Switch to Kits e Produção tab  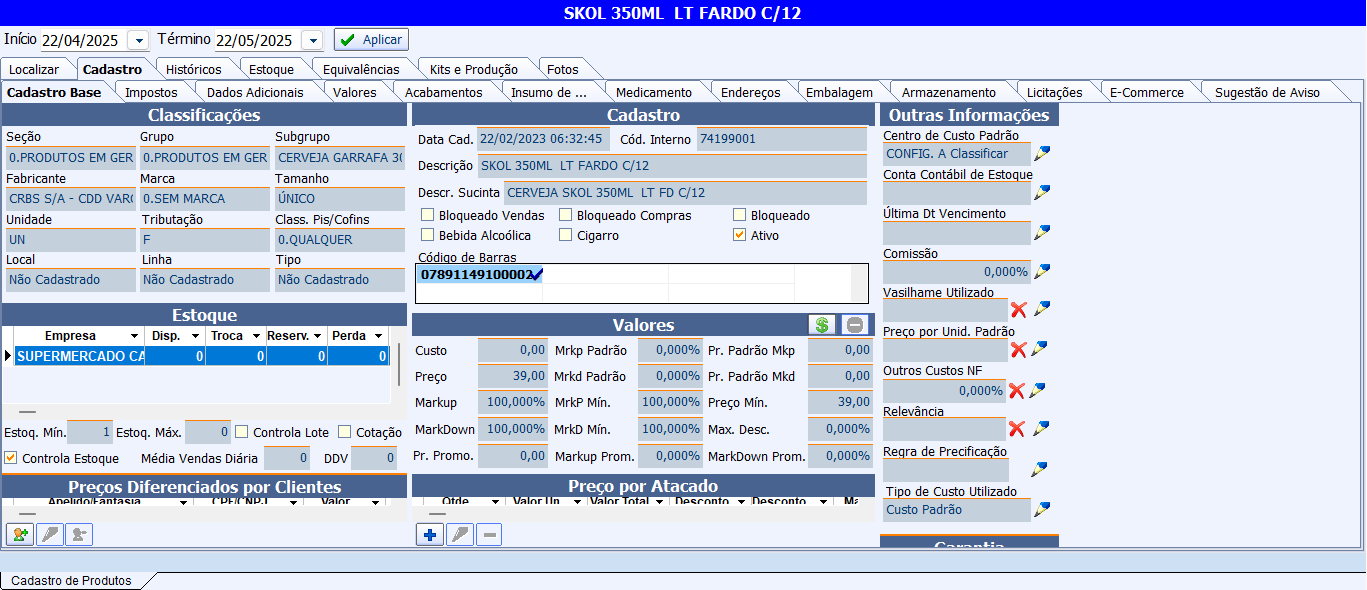tap(474, 69)
